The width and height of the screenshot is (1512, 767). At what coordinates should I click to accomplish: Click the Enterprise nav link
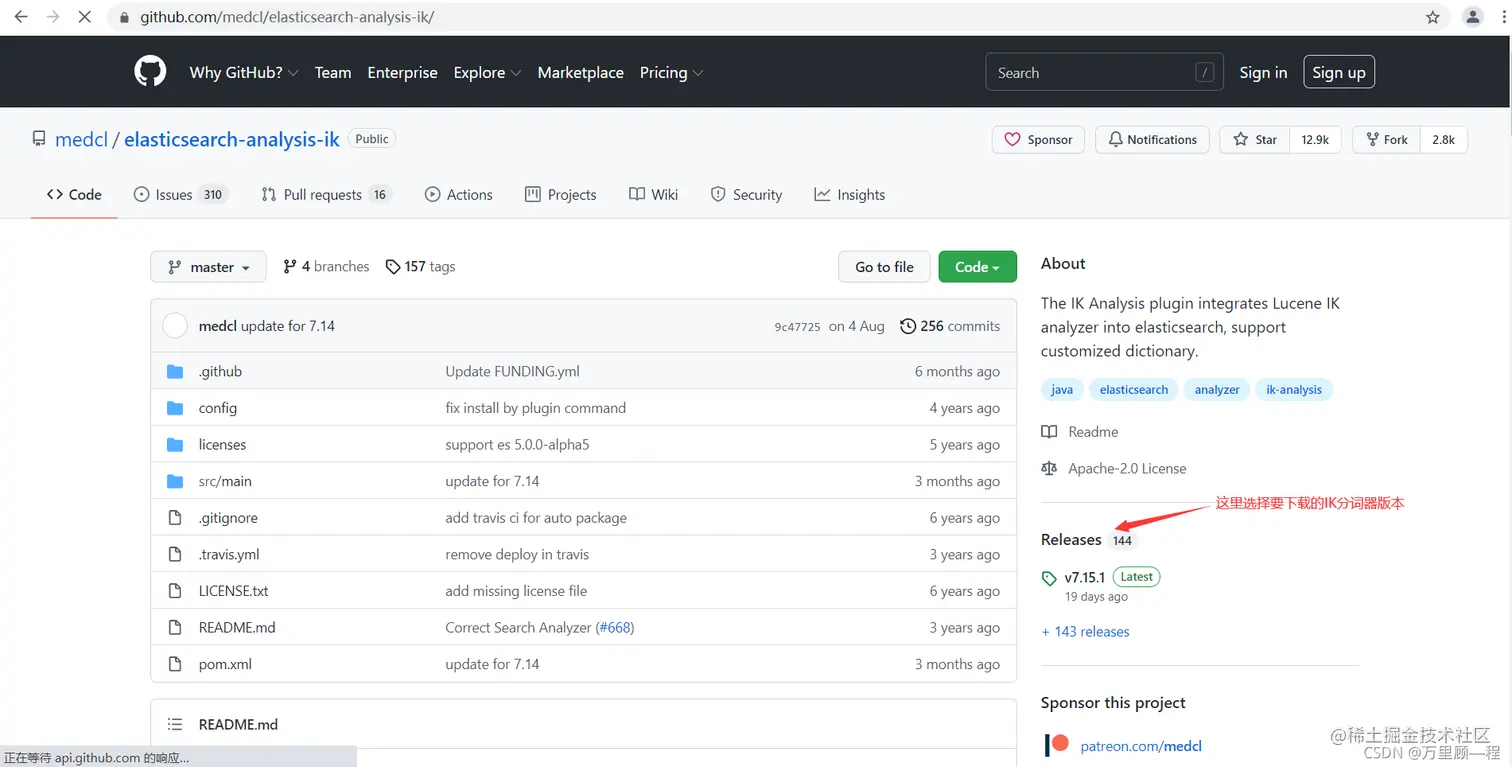pos(402,72)
